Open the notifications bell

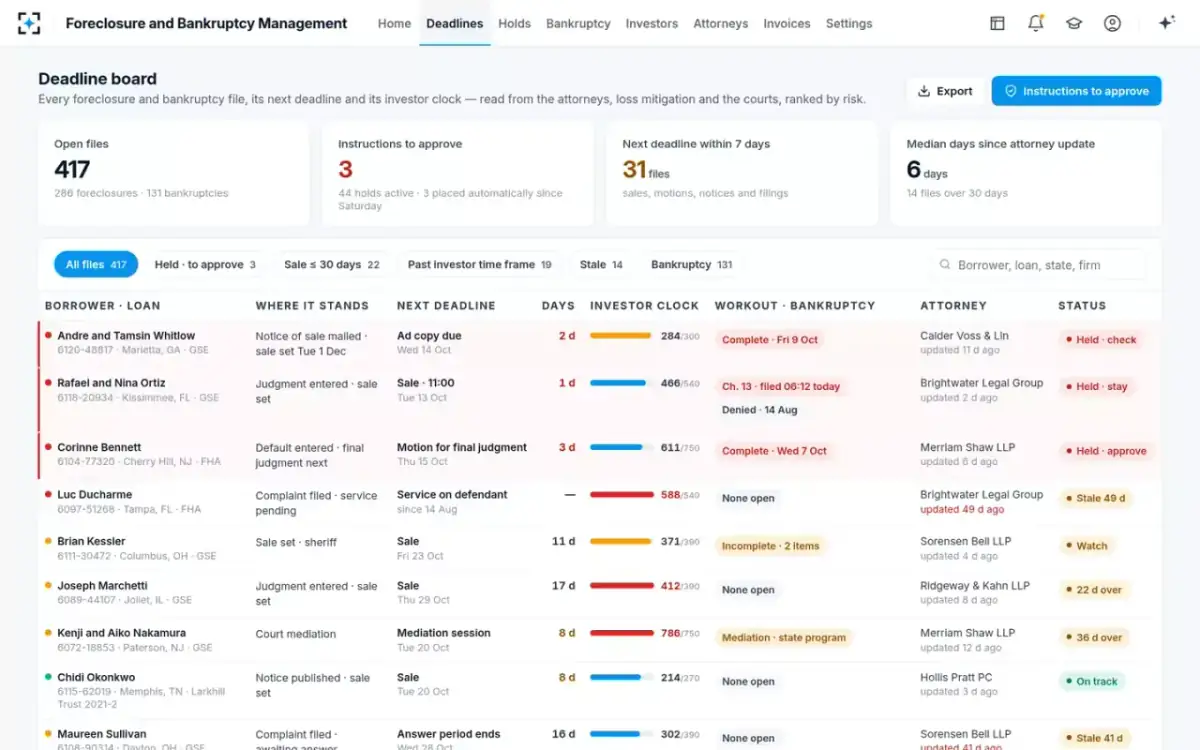(1036, 23)
